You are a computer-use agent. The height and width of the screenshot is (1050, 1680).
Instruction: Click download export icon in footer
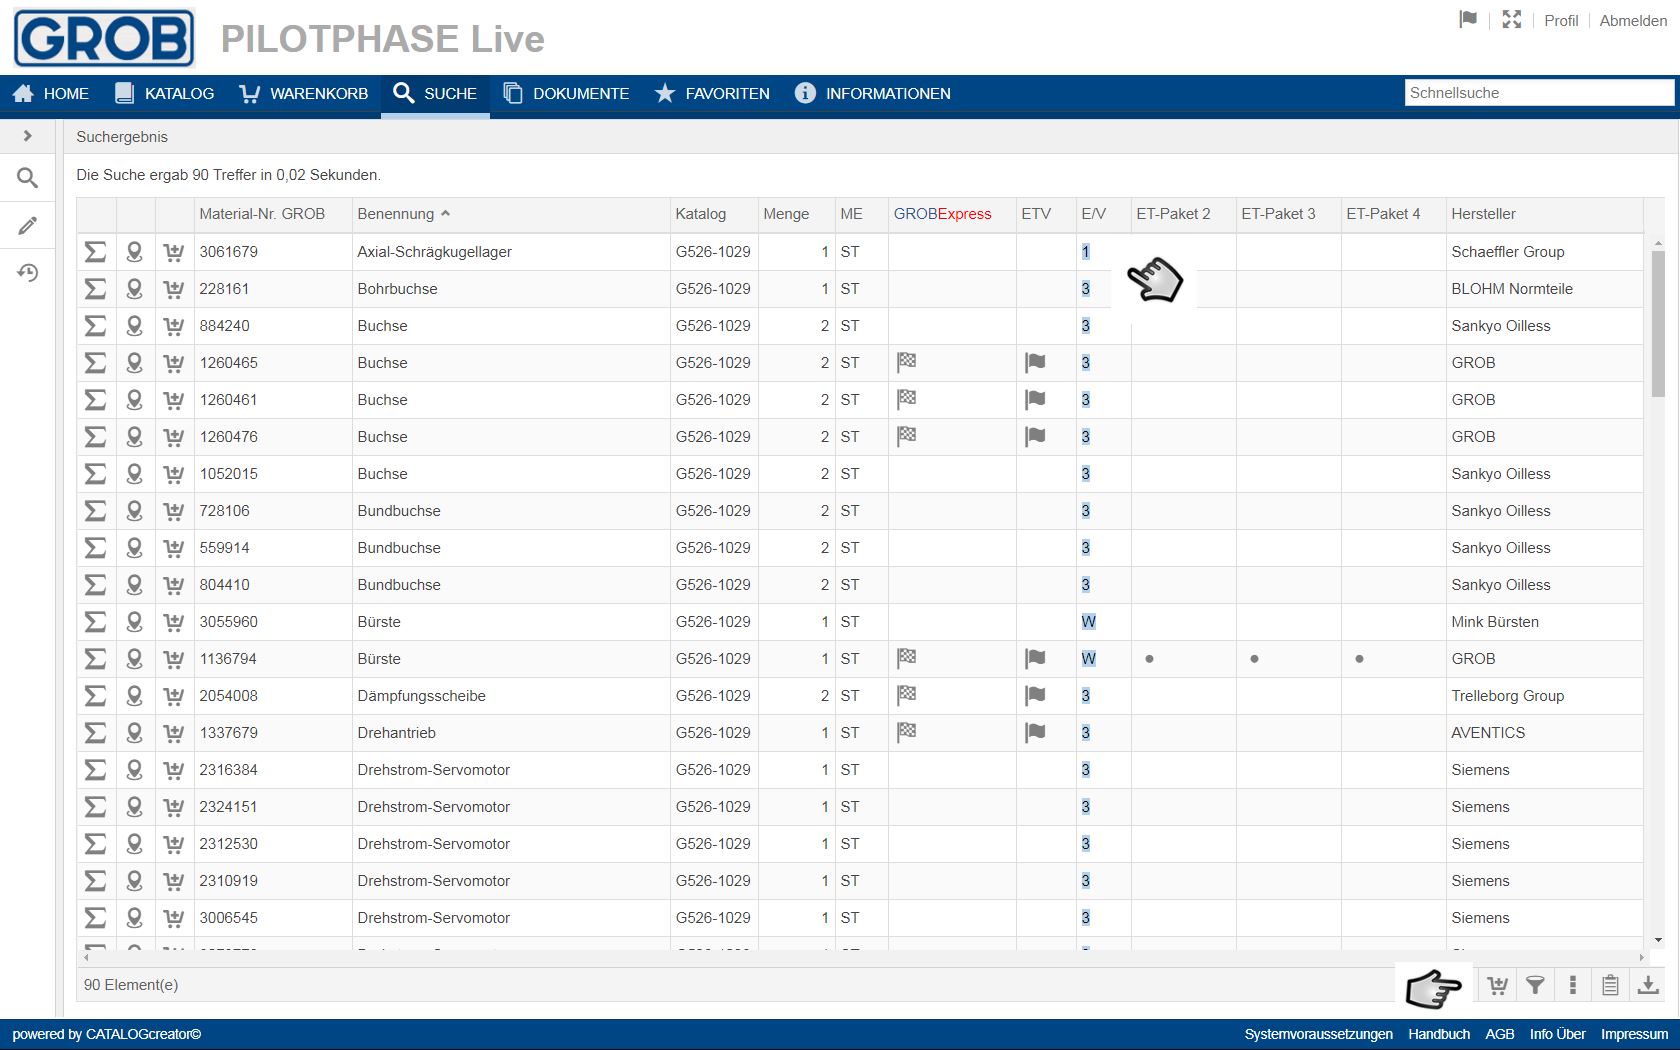(x=1648, y=986)
